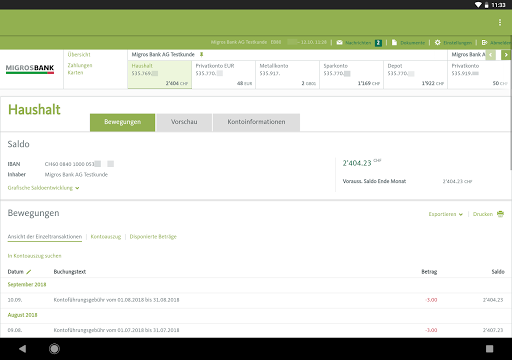This screenshot has width=512, height=360.
Task: Click the Betrag column header
Action: tap(429, 272)
